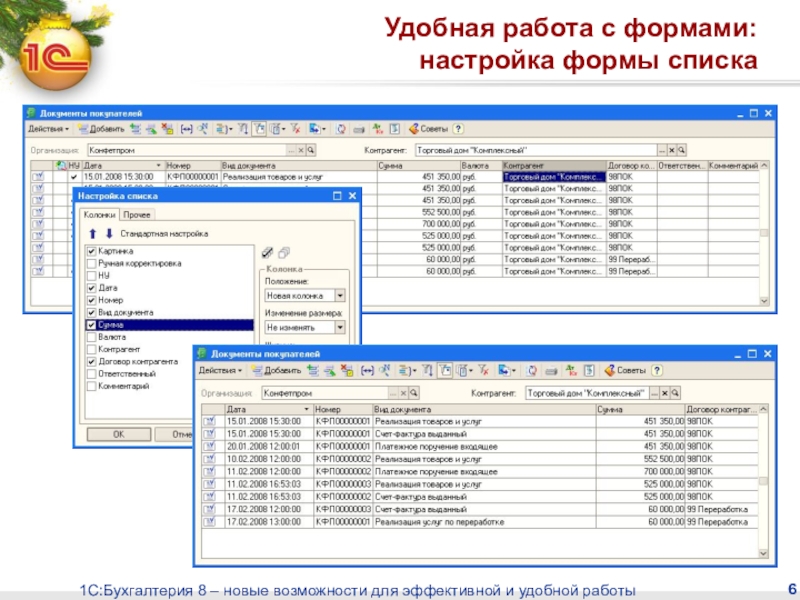Click the help question-mark icon in front window toolbar
Image resolution: width=800 pixels, height=600 pixels.
pos(657,371)
